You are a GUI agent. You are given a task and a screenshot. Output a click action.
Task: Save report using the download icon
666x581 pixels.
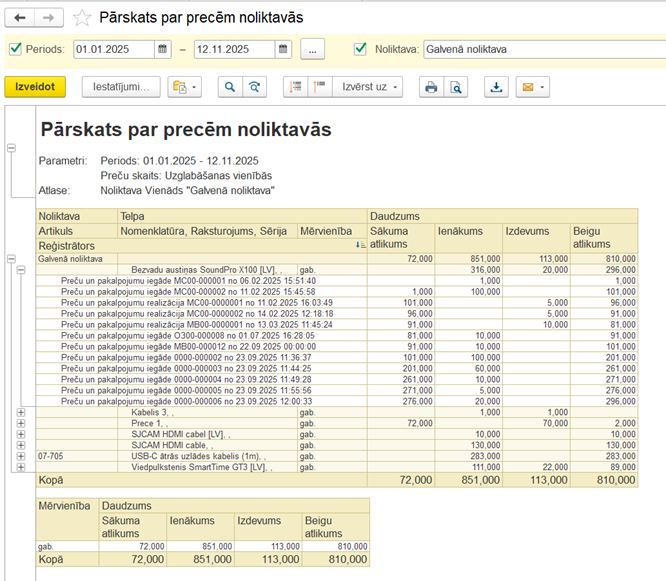point(495,87)
